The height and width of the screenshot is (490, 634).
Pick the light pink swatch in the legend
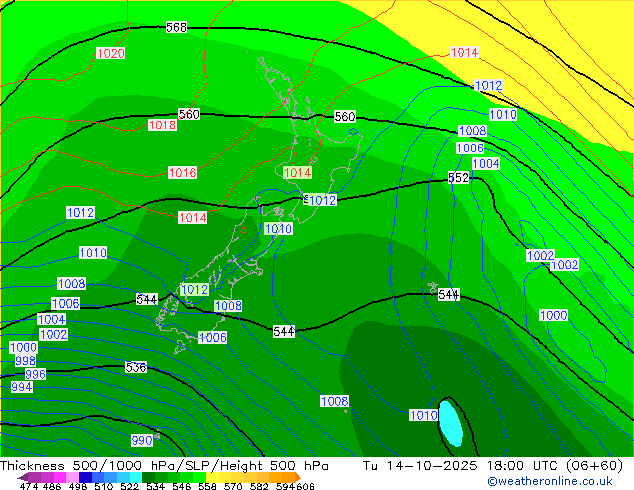72,477
